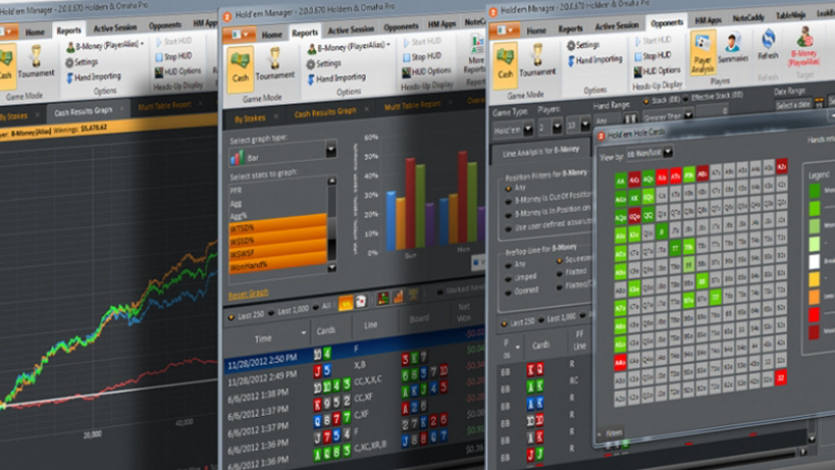The width and height of the screenshot is (835, 470).
Task: Select Limped preflop line radio
Action: pyautogui.click(x=507, y=278)
